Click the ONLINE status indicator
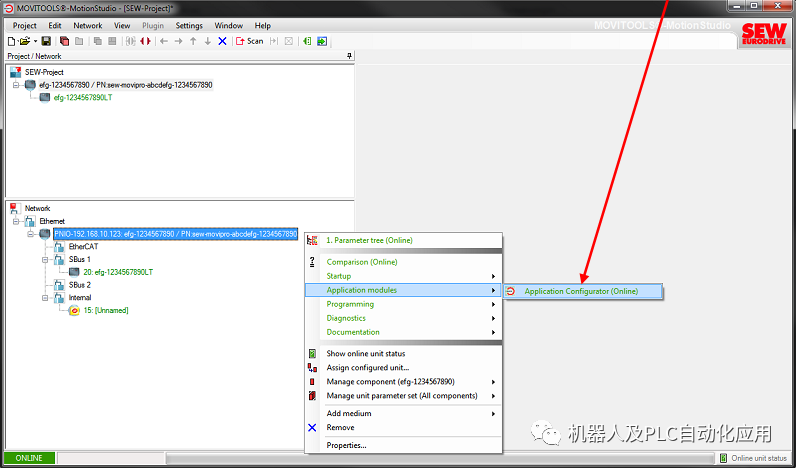The width and height of the screenshot is (798, 468). (29, 458)
